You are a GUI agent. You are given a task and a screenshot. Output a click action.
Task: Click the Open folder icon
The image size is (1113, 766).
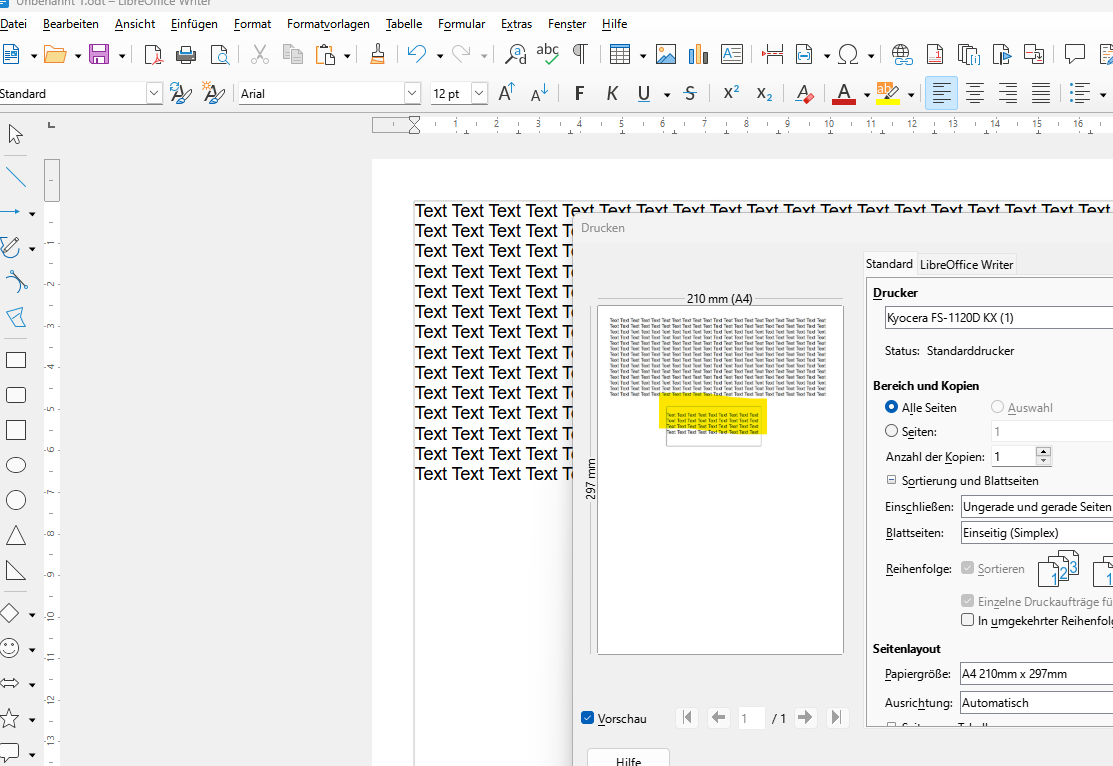click(x=55, y=55)
